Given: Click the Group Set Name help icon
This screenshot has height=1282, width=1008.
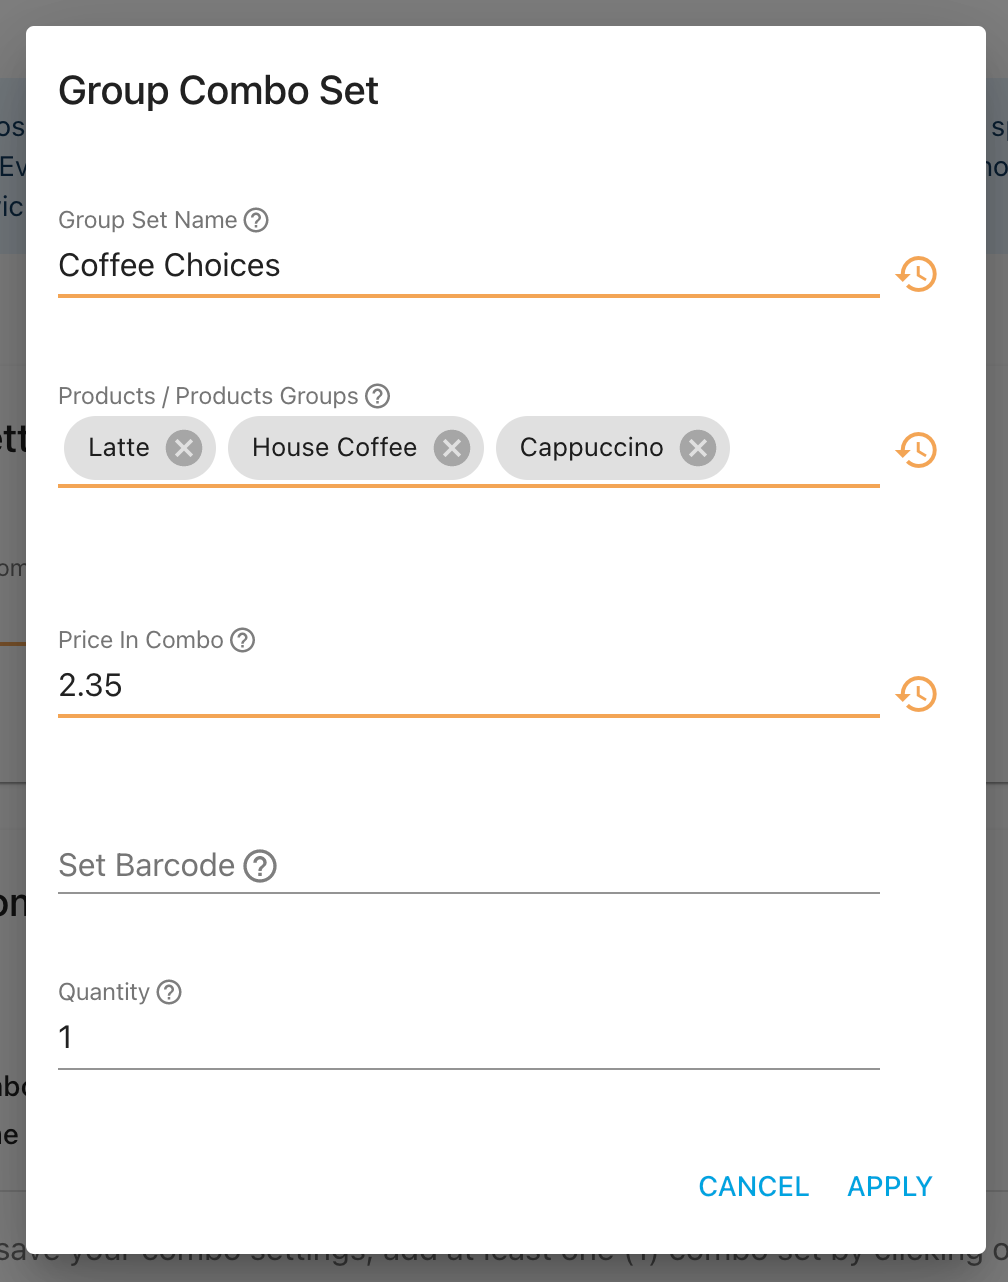Looking at the screenshot, I should 257,220.
